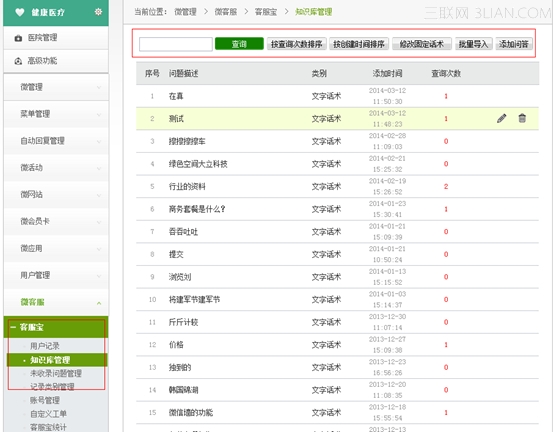Click the 修改固定话术 button
Screen dimensions: 553x432
421,44
